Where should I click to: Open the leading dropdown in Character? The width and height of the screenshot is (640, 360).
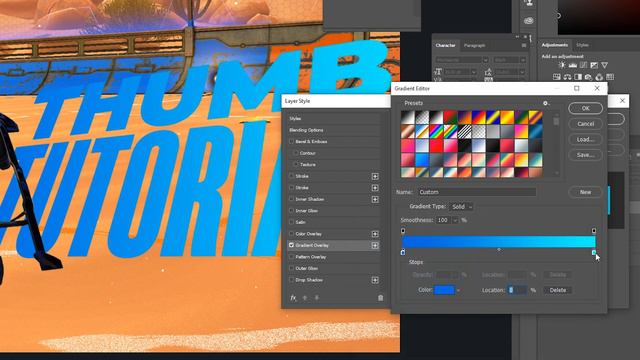tap(522, 72)
